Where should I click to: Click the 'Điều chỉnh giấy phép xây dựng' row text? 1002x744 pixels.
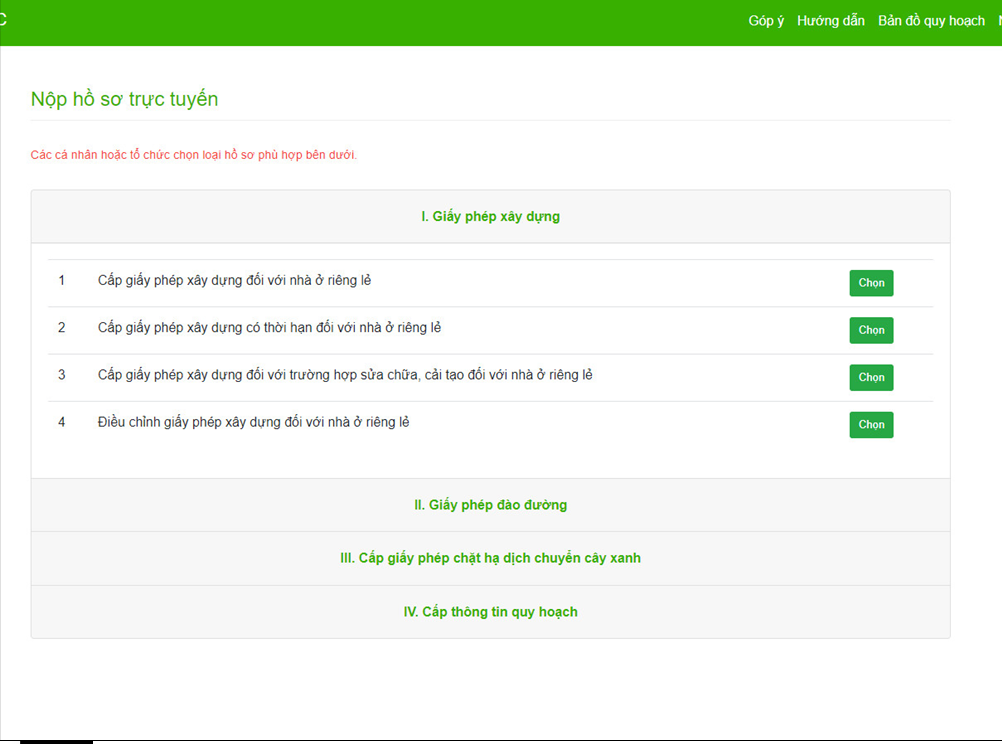coord(253,423)
